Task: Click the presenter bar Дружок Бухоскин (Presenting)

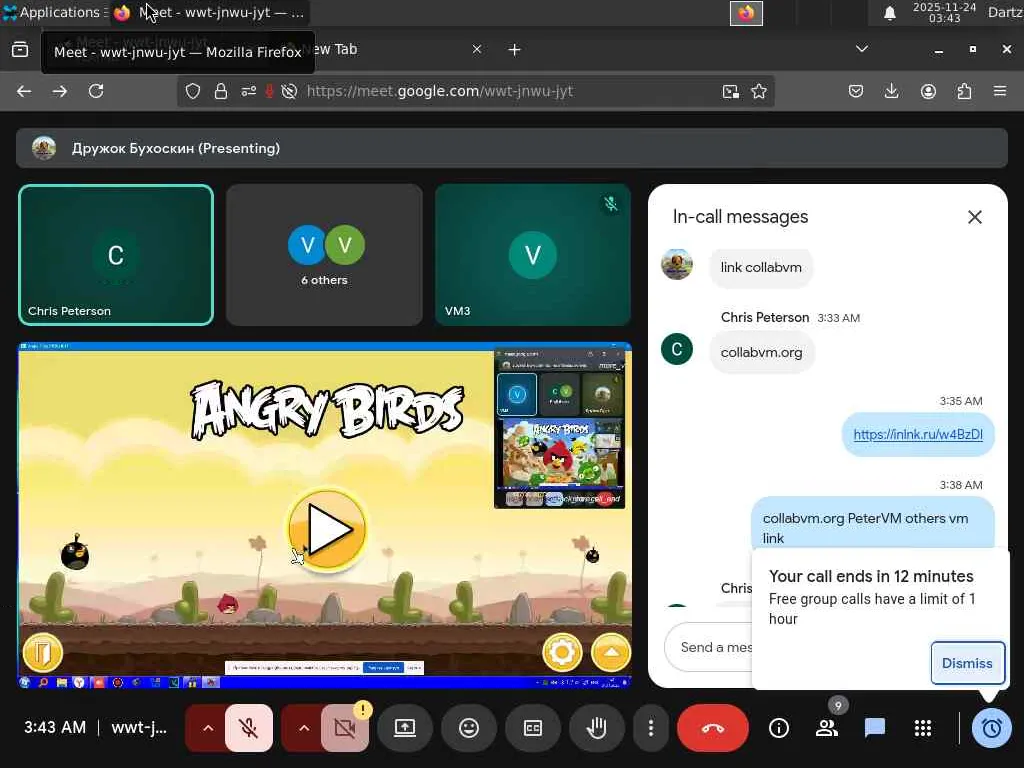Action: pyautogui.click(x=511, y=148)
